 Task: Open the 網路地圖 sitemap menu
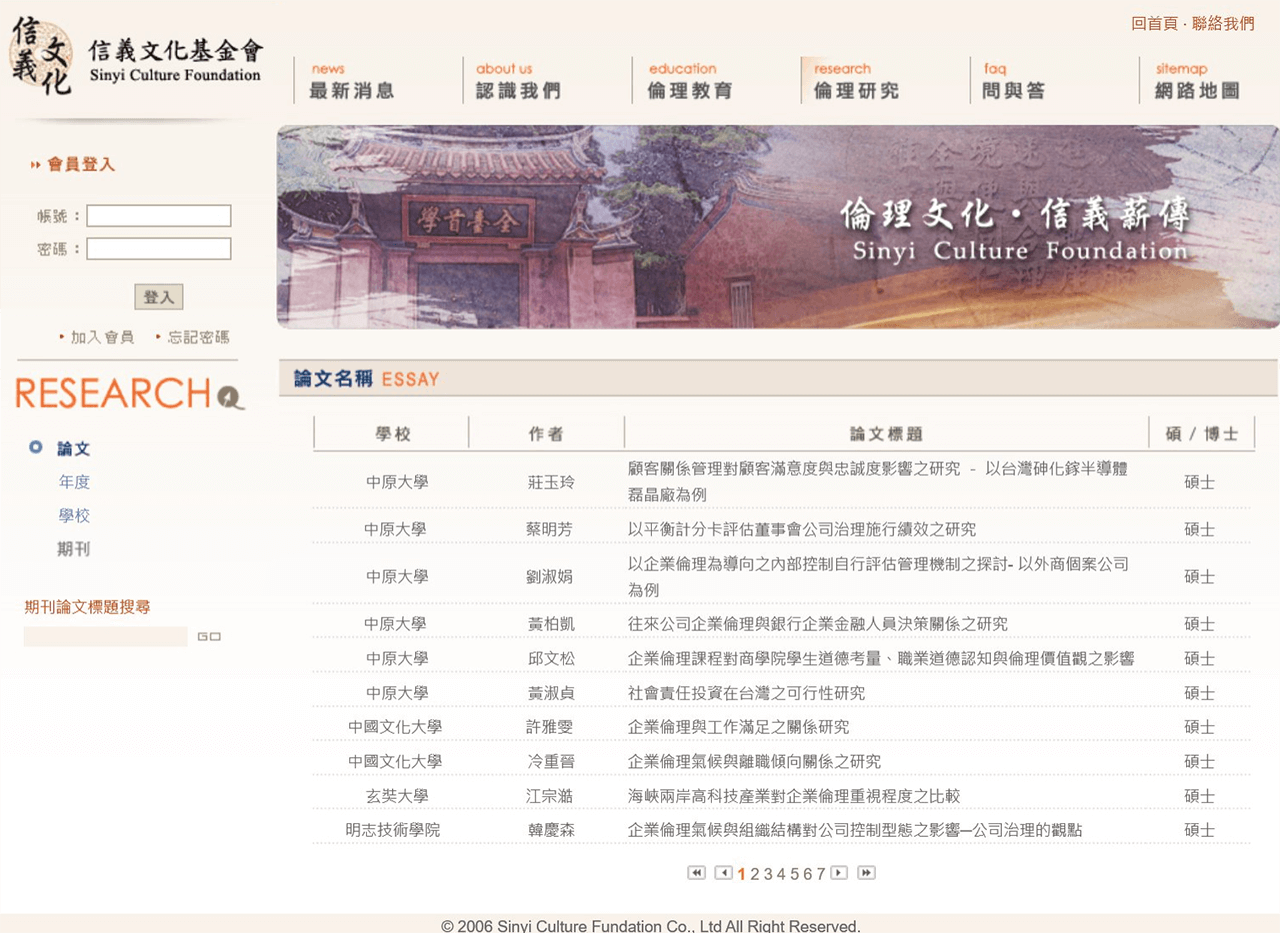click(1196, 82)
